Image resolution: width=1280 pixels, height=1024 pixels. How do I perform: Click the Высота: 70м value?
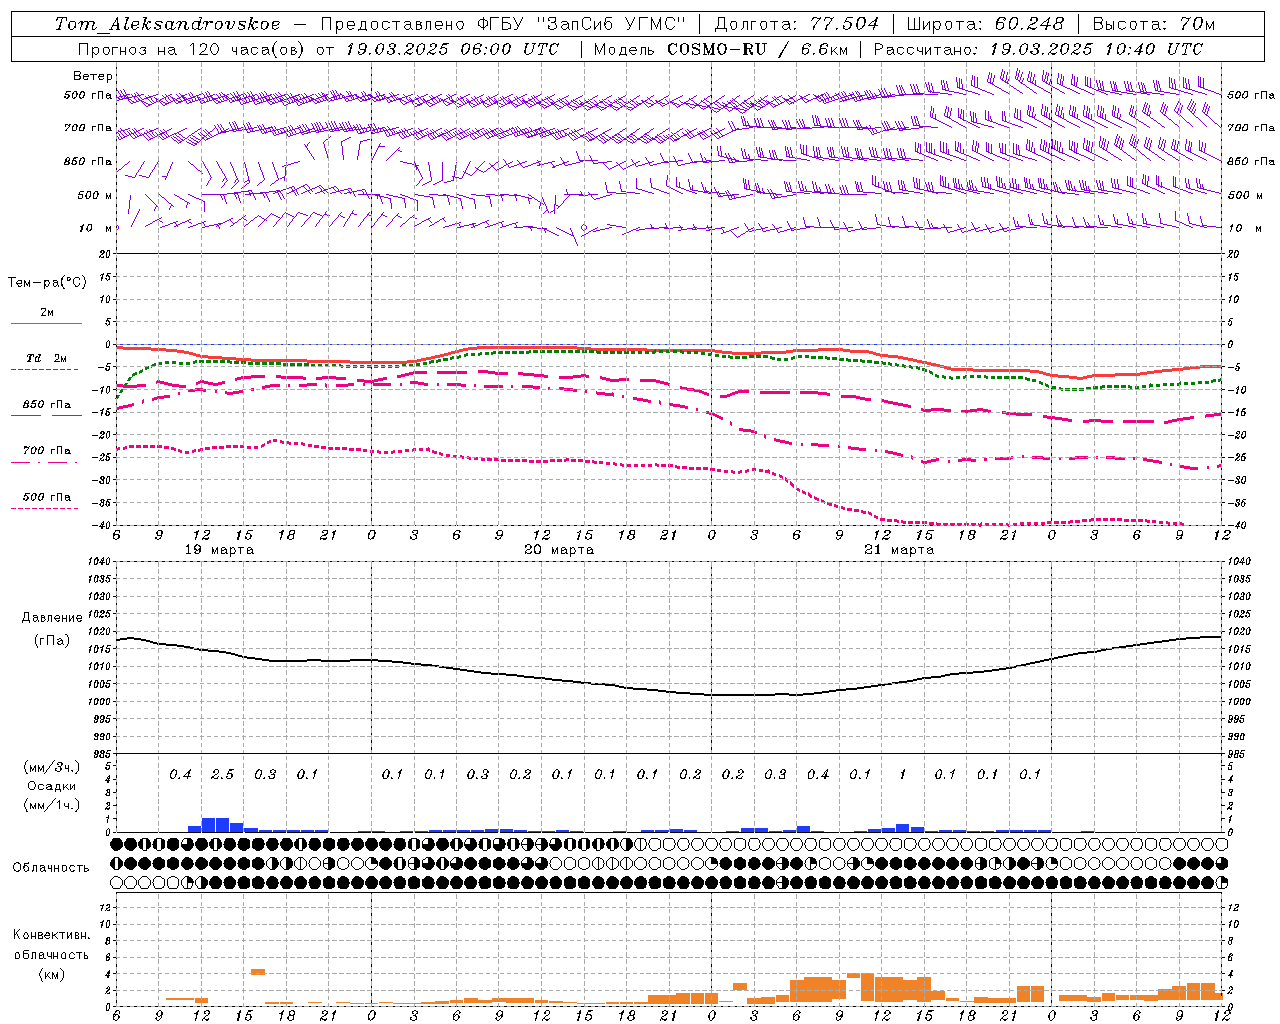click(x=1153, y=23)
